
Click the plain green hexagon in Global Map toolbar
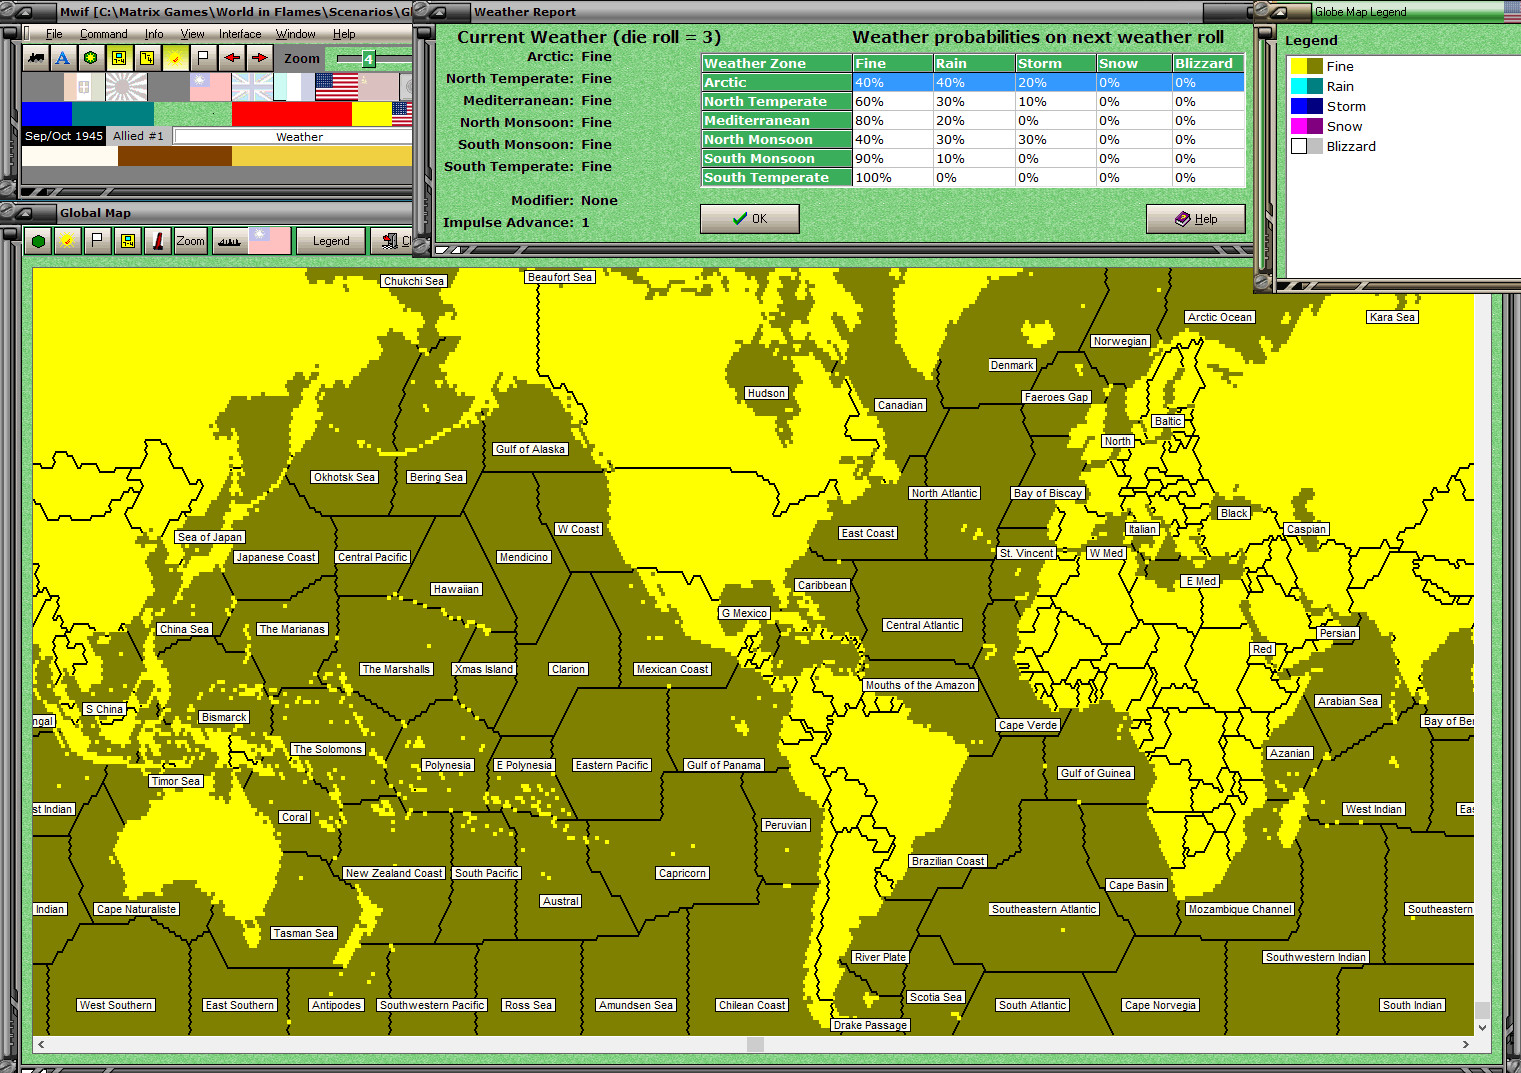click(x=38, y=241)
